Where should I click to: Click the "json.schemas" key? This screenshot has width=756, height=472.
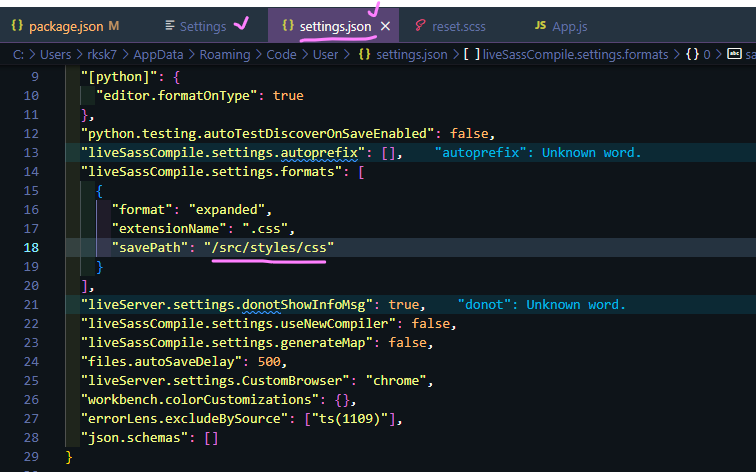[x=135, y=438]
